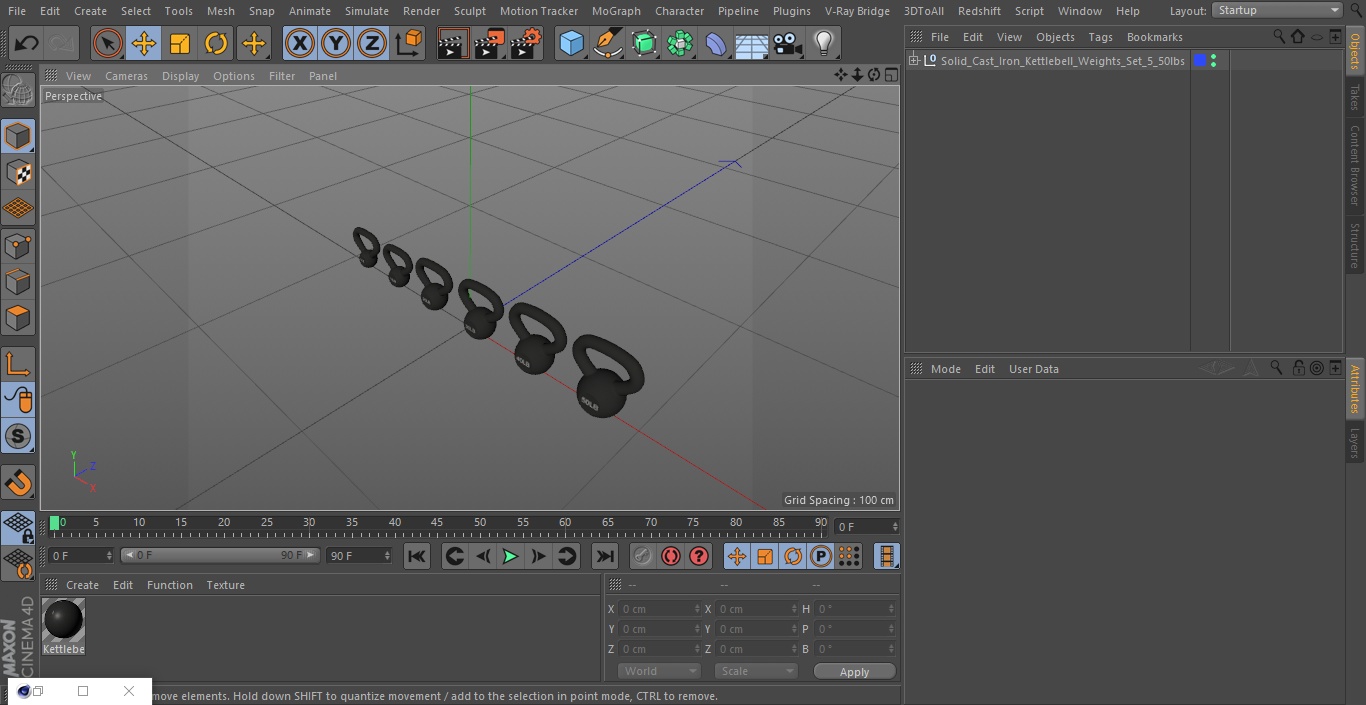Toggle the viewport layout icon
The width and height of the screenshot is (1366, 705).
click(x=890, y=75)
